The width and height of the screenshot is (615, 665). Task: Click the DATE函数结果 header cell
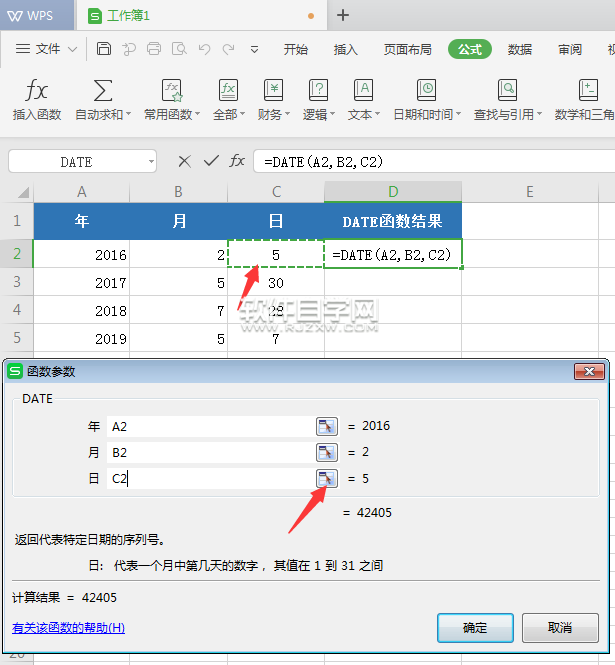coord(393,221)
